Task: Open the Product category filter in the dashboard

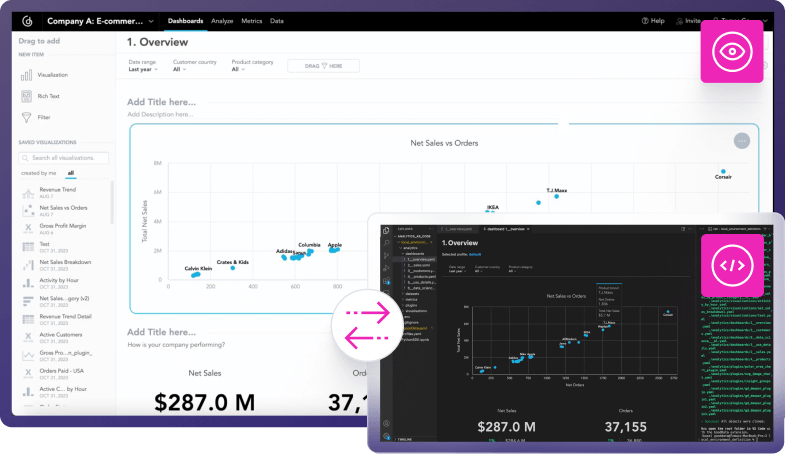Action: [252, 66]
